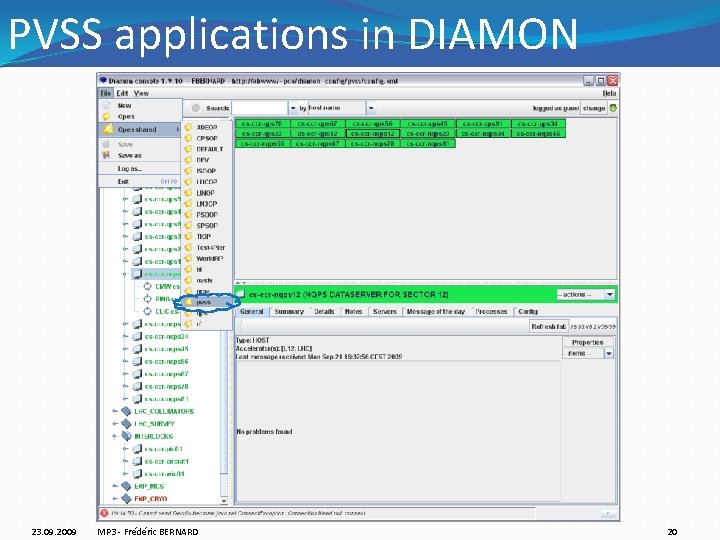Expand the LHC_COLLIMATORS tree node
Screen dimensions: 720x540
[x=115, y=411]
